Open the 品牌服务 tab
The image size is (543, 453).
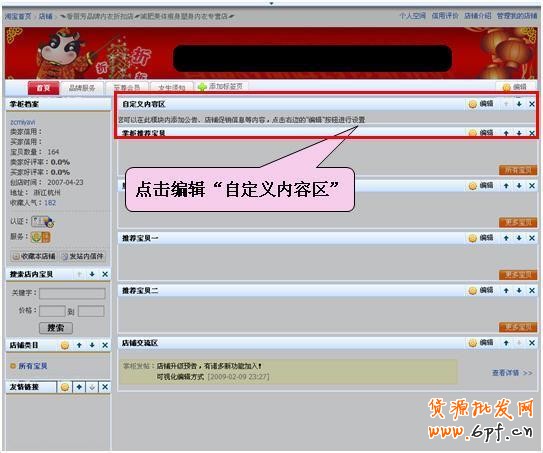(x=82, y=88)
